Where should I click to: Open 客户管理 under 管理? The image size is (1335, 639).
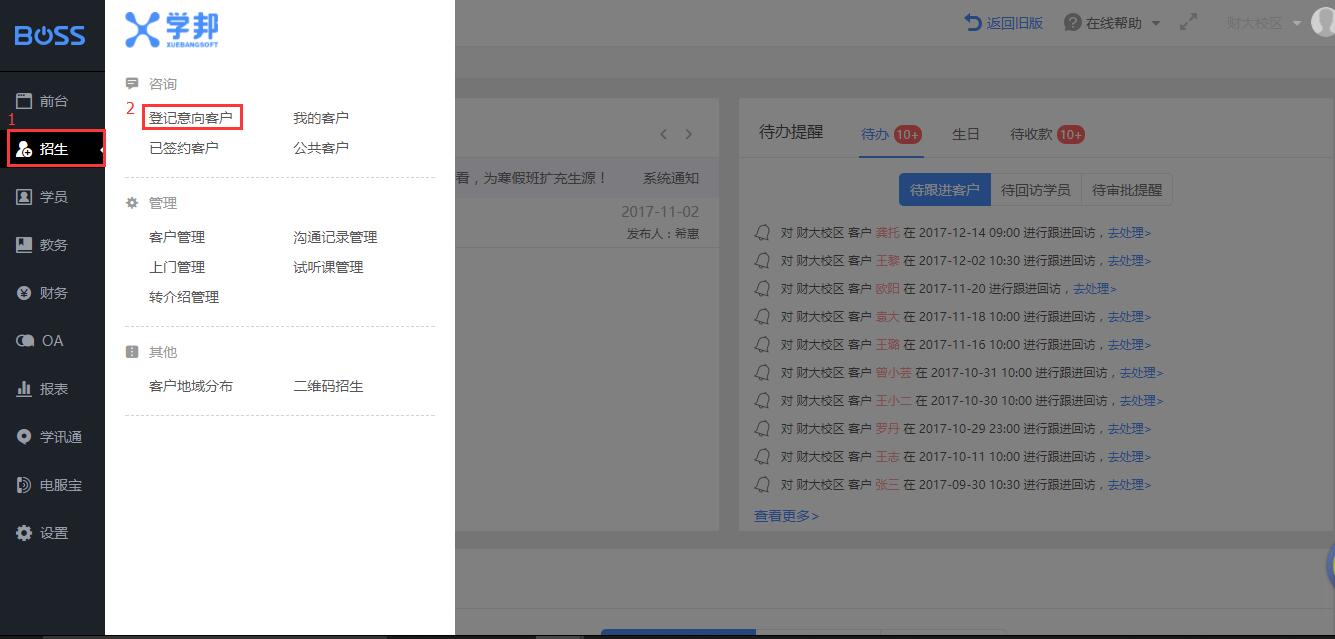point(177,237)
